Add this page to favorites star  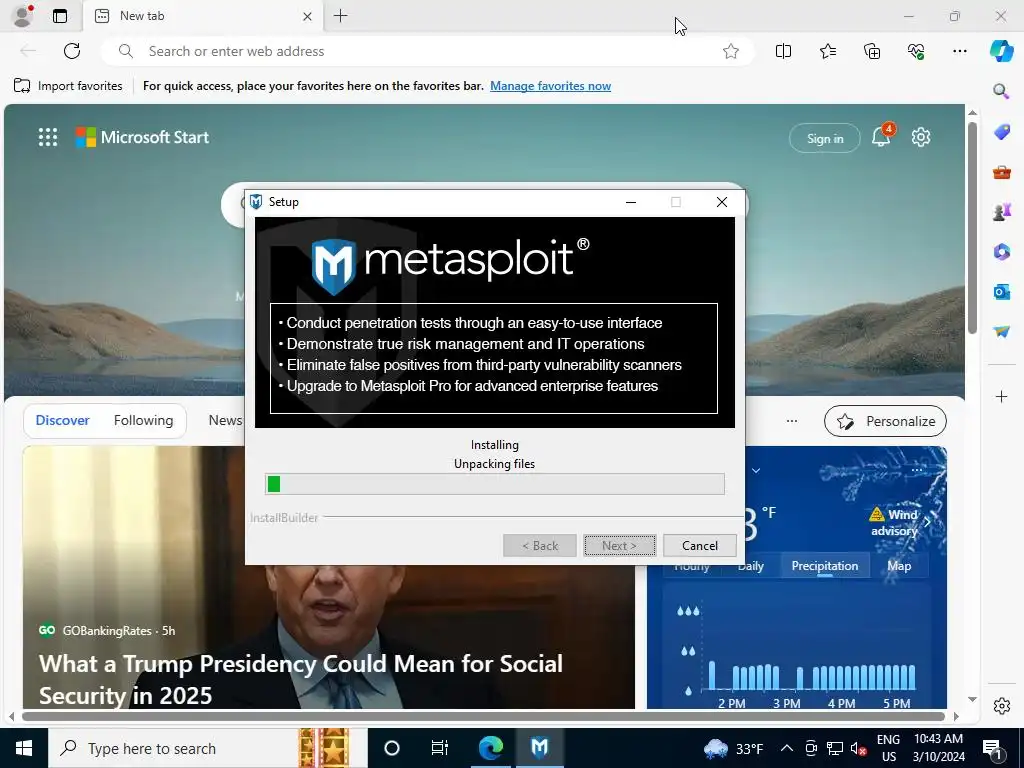[x=731, y=51]
